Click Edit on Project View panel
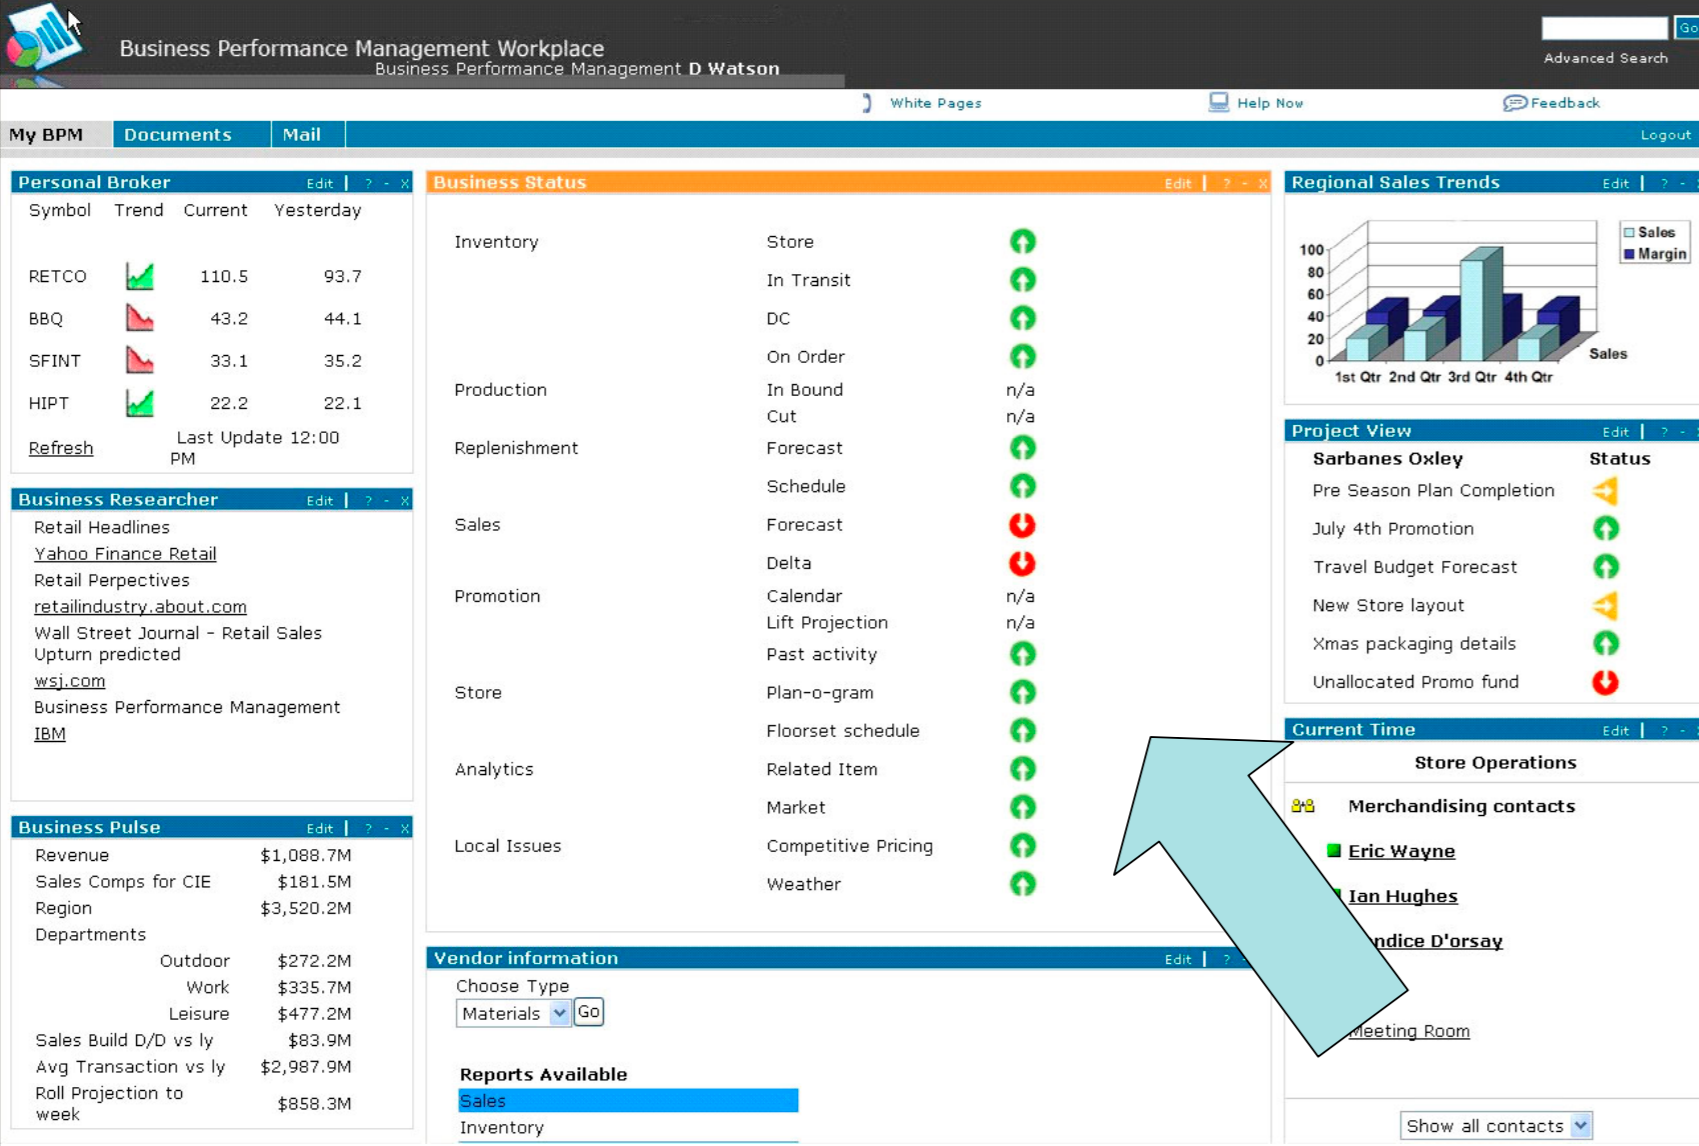 [1615, 432]
